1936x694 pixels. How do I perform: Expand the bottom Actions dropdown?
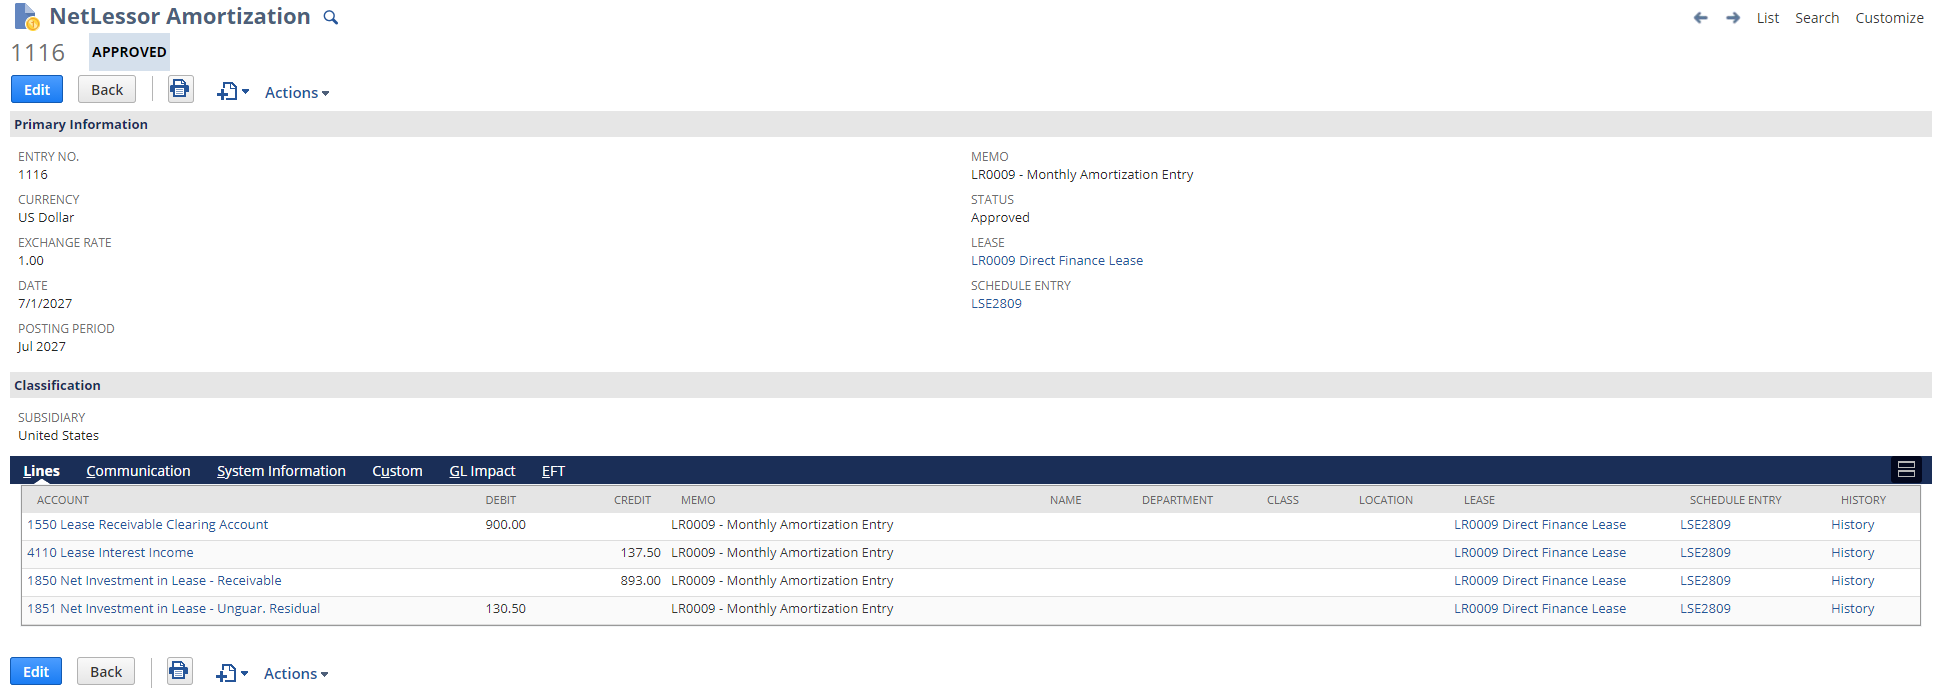[x=296, y=674]
